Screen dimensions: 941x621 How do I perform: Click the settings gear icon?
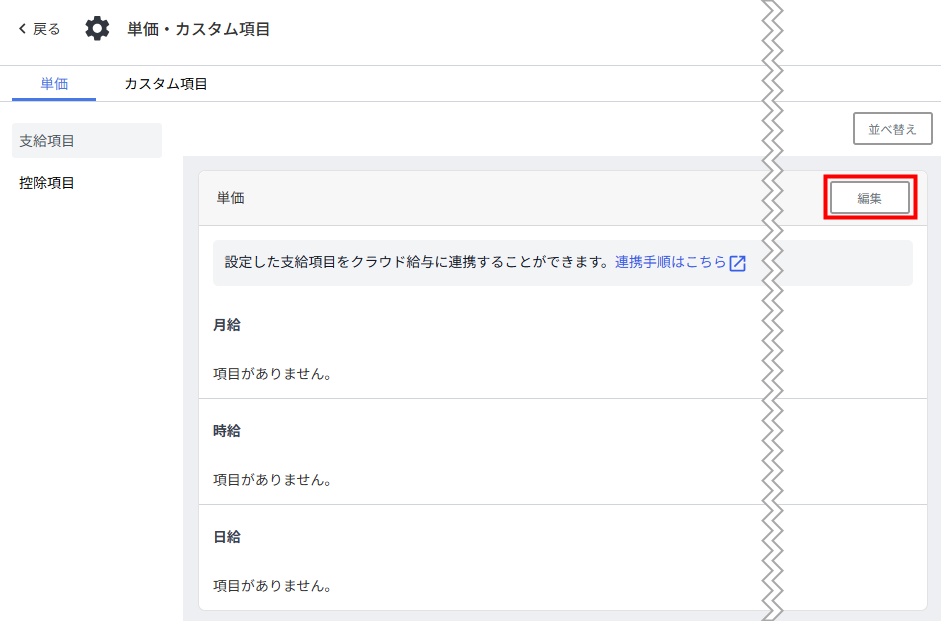[97, 29]
